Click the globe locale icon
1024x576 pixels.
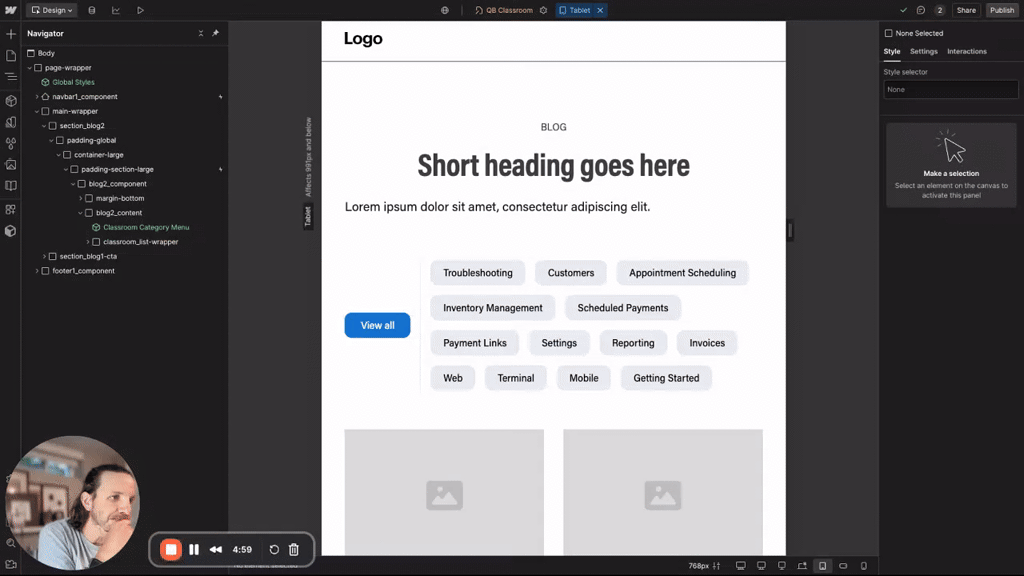coord(445,10)
